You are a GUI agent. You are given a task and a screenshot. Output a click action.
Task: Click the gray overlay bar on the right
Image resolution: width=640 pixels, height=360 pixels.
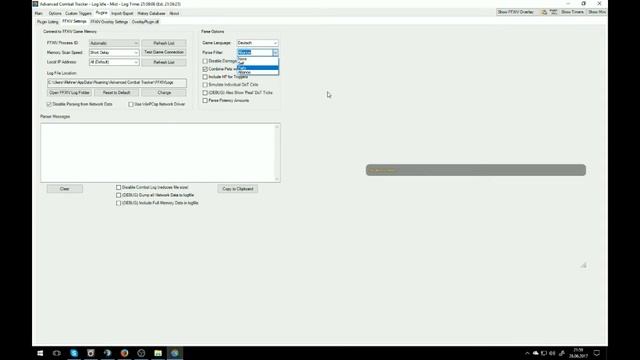[x=476, y=170]
